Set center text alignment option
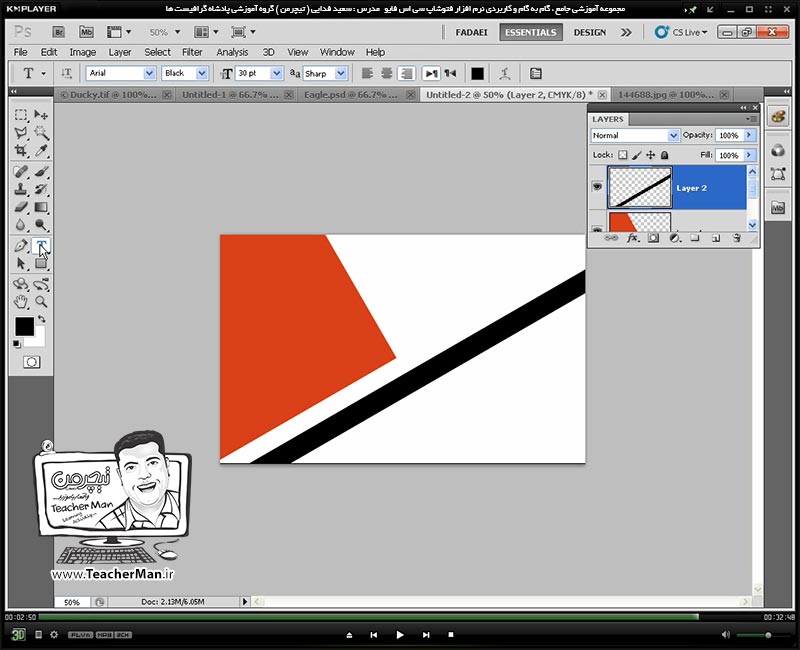 click(x=387, y=73)
